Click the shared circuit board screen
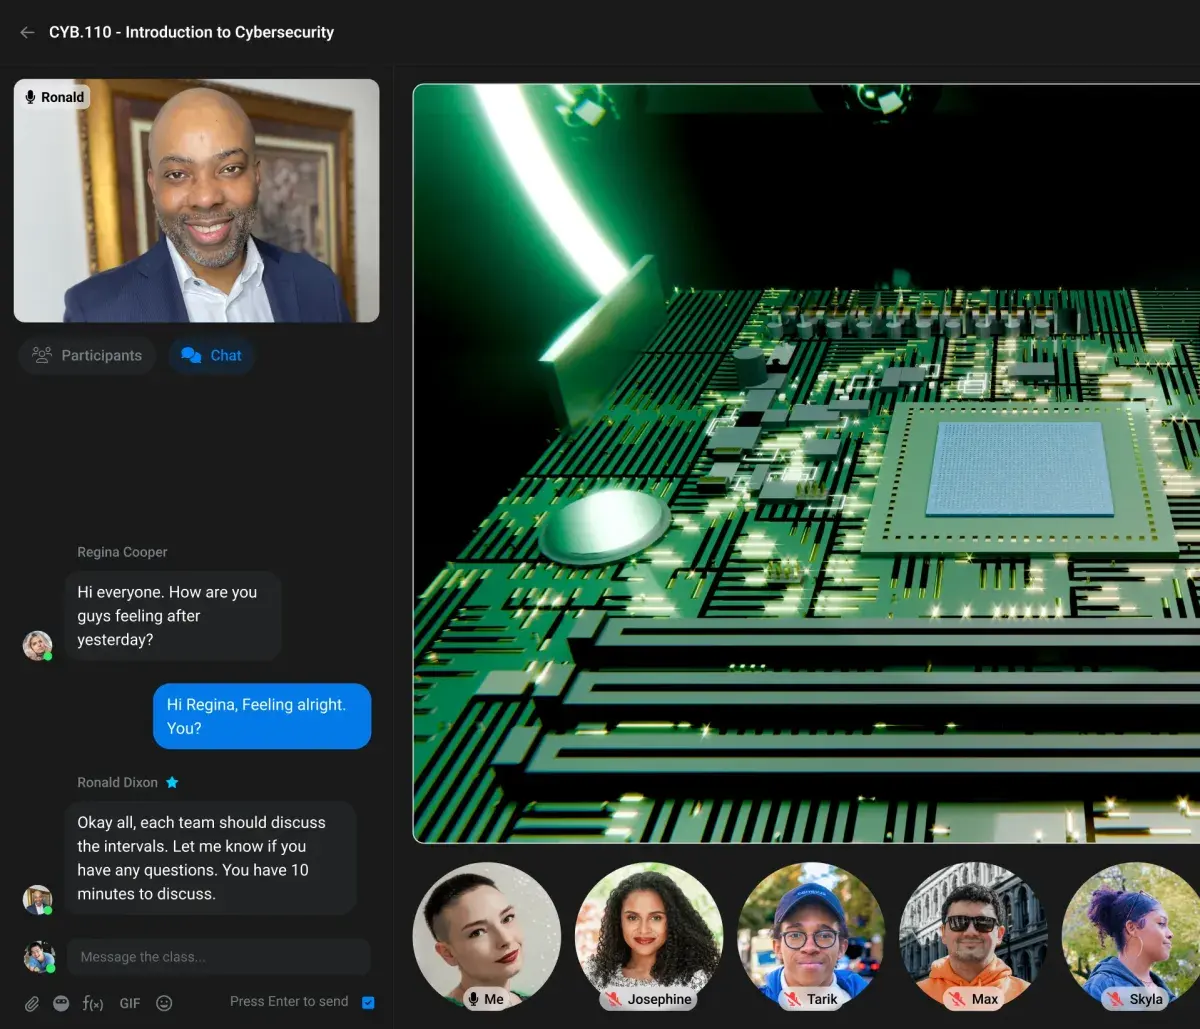The image size is (1200, 1029). pyautogui.click(x=807, y=463)
